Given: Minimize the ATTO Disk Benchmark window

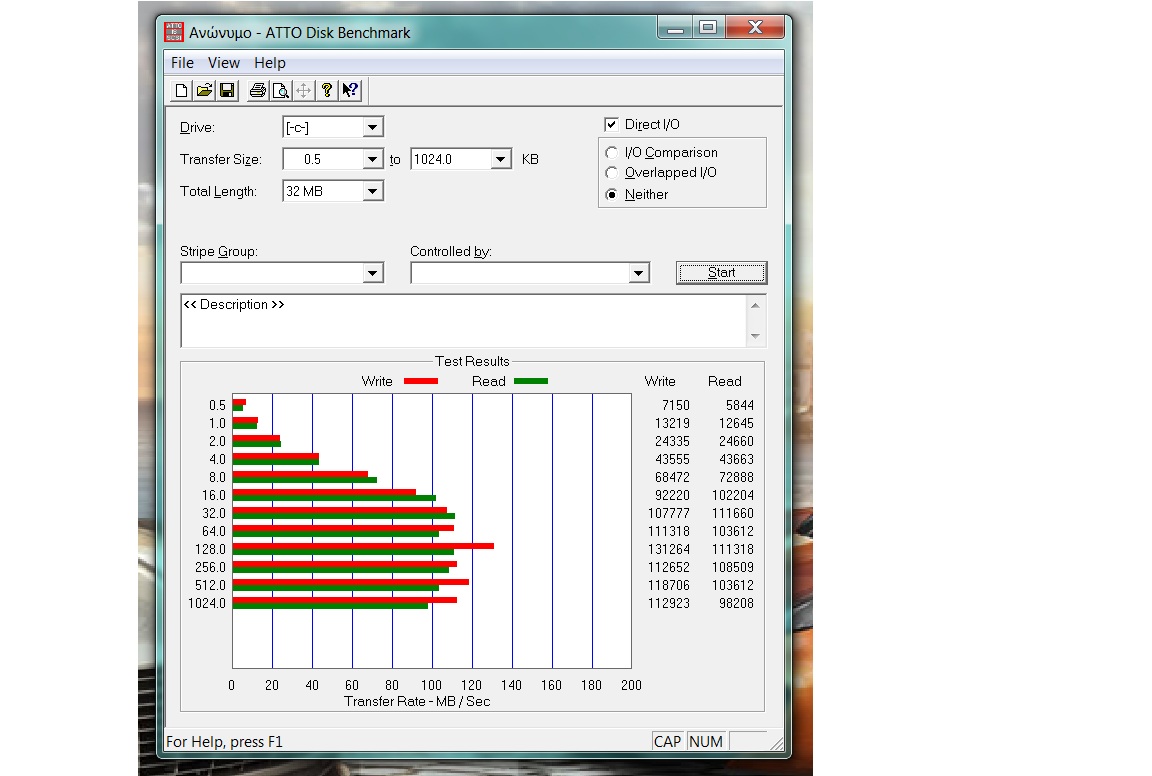Looking at the screenshot, I should (676, 28).
